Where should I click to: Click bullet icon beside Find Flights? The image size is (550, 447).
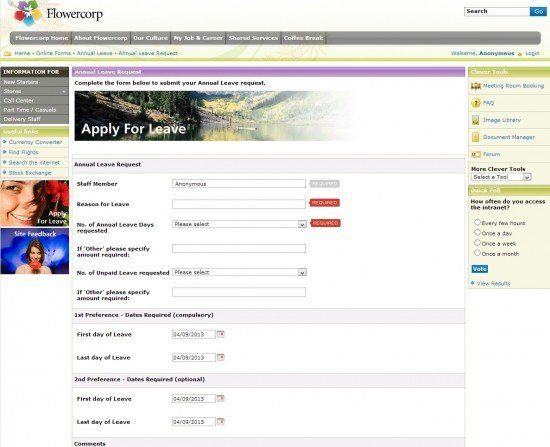pyautogui.click(x=5, y=152)
